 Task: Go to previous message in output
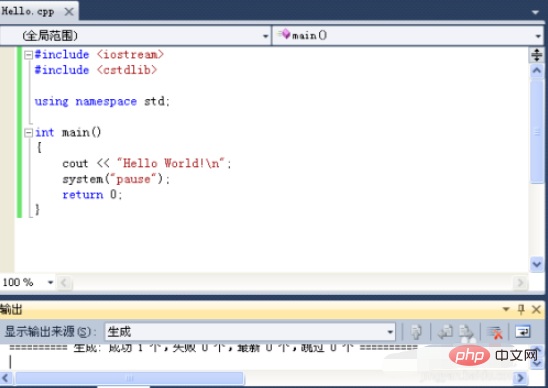pyautogui.click(x=446, y=332)
